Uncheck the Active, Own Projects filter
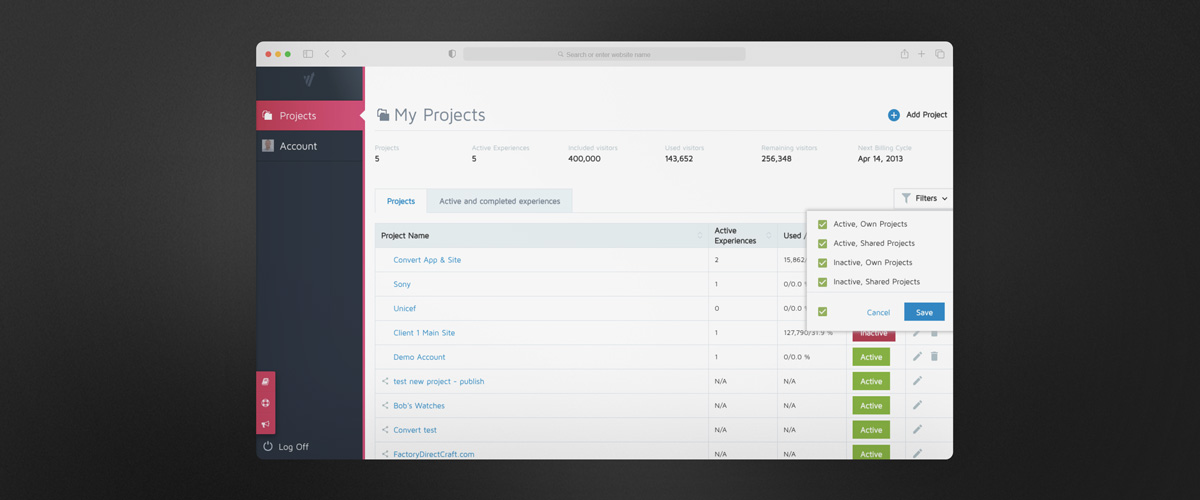Screen dimensions: 1200x500 823,224
